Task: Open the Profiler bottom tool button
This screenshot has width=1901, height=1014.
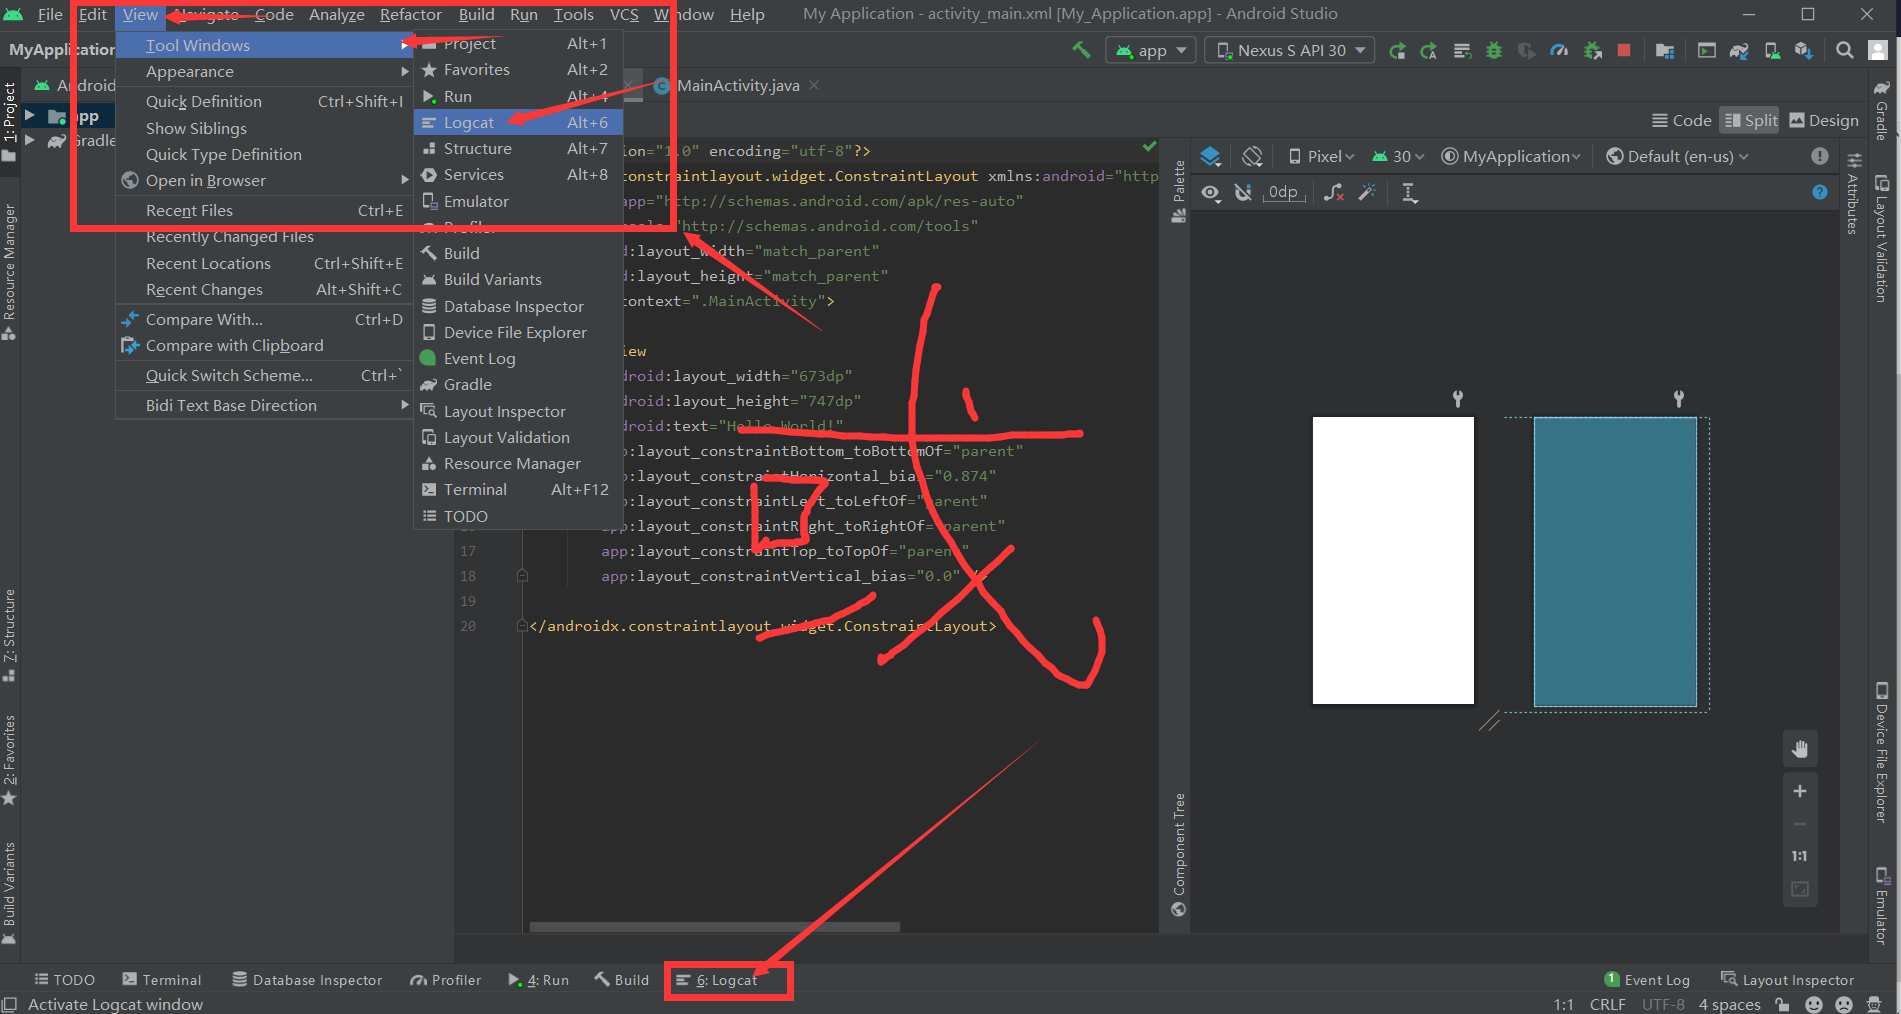Action: (446, 980)
